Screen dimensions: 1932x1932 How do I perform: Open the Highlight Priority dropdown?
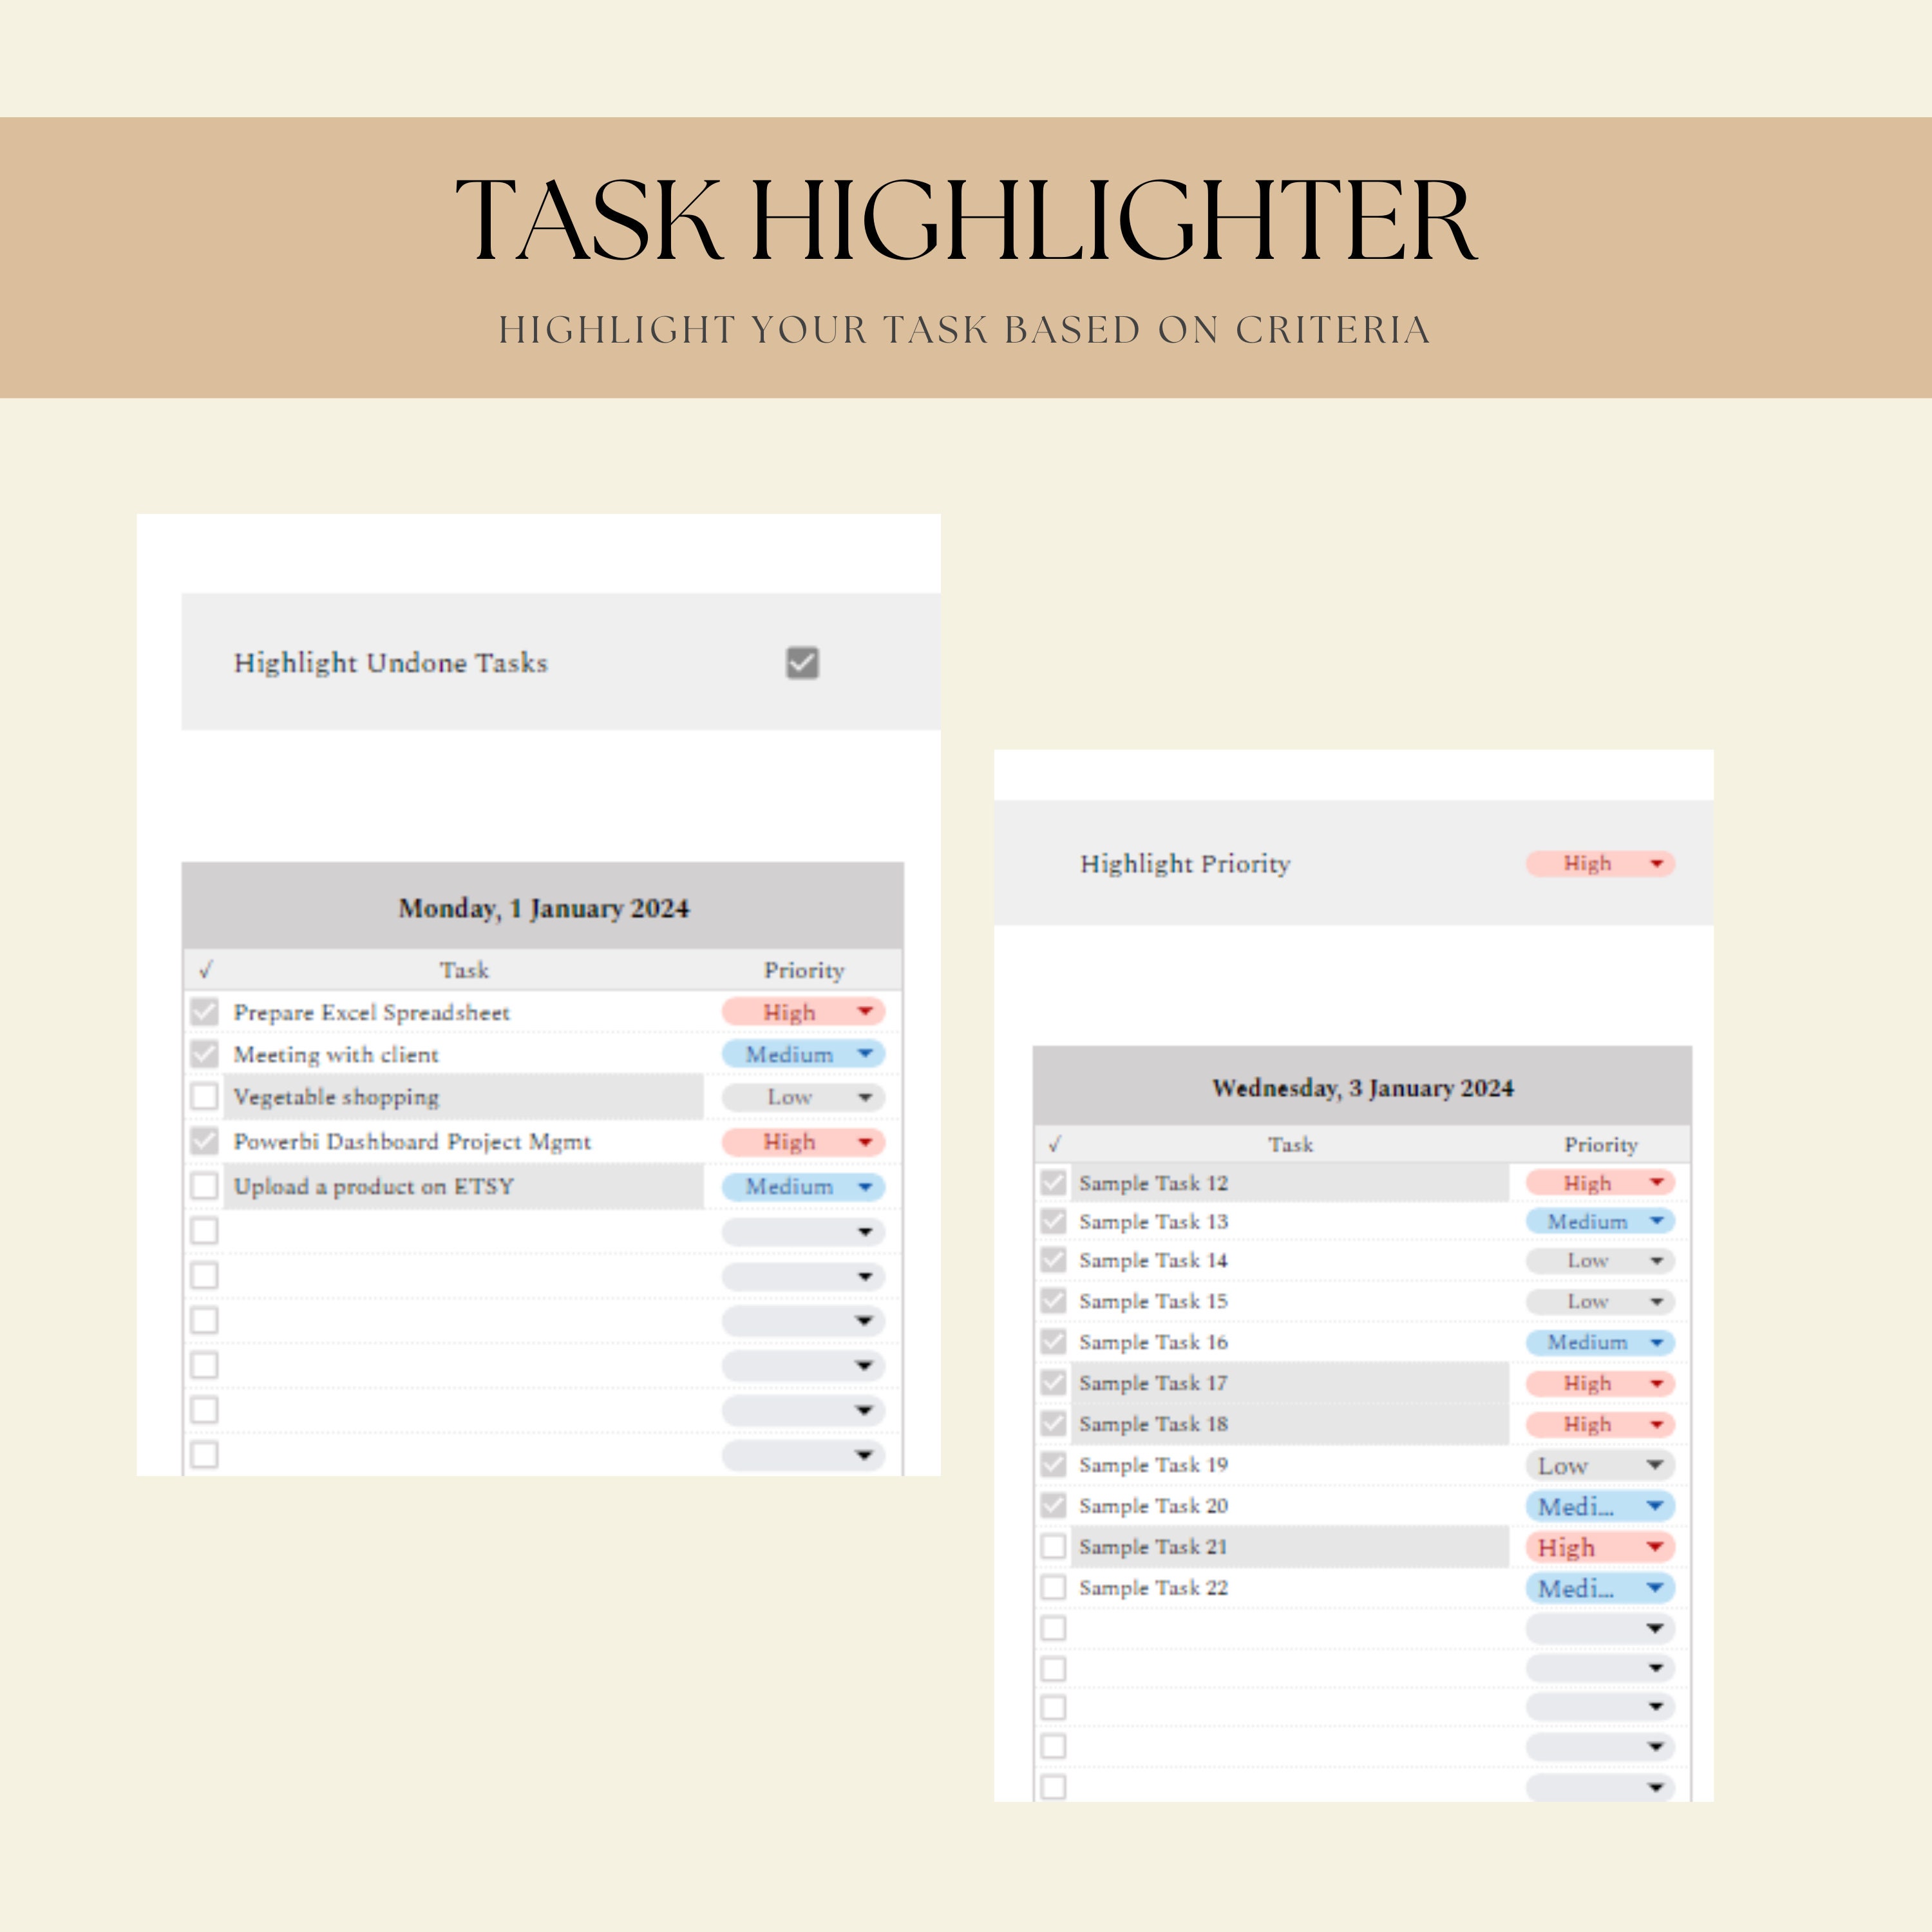click(x=1600, y=863)
